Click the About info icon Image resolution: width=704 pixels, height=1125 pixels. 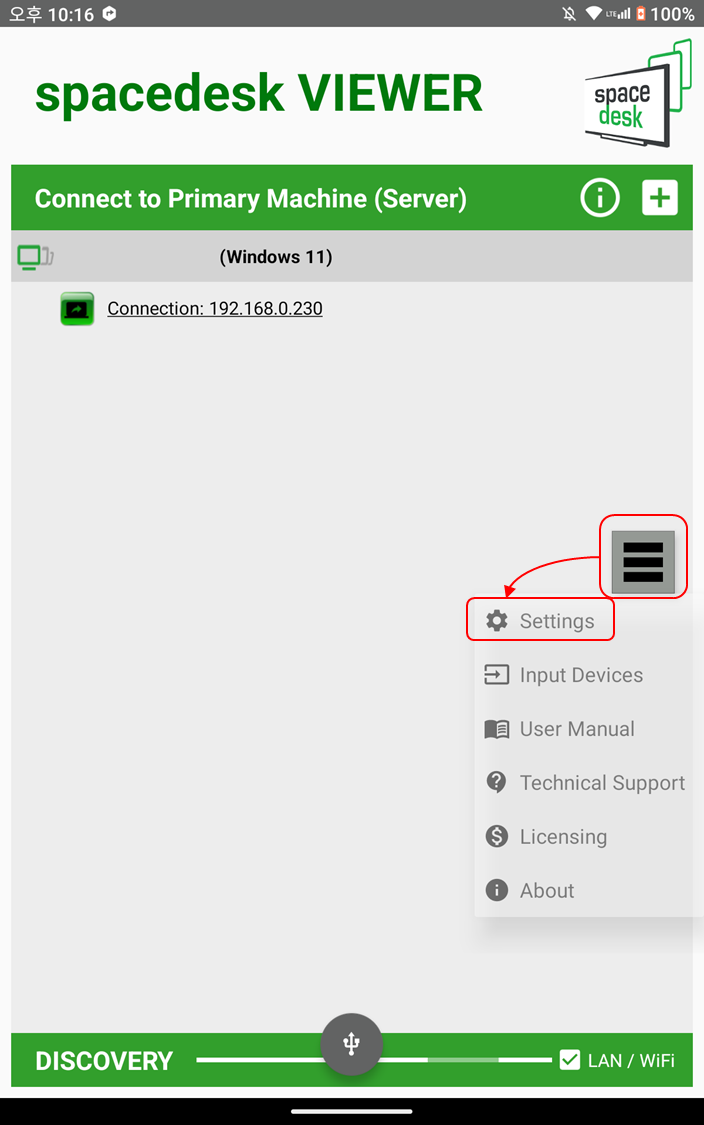(497, 890)
